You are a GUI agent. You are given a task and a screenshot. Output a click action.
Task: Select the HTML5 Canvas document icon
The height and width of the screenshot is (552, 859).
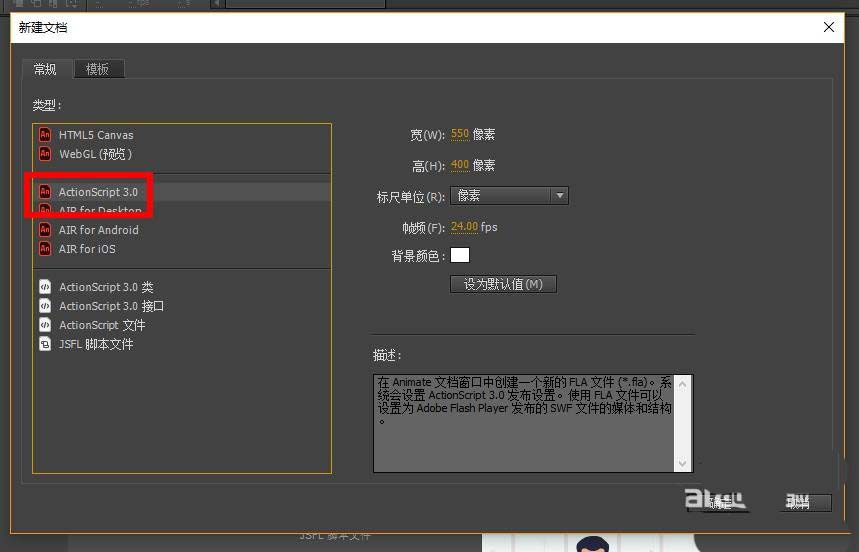pos(45,134)
